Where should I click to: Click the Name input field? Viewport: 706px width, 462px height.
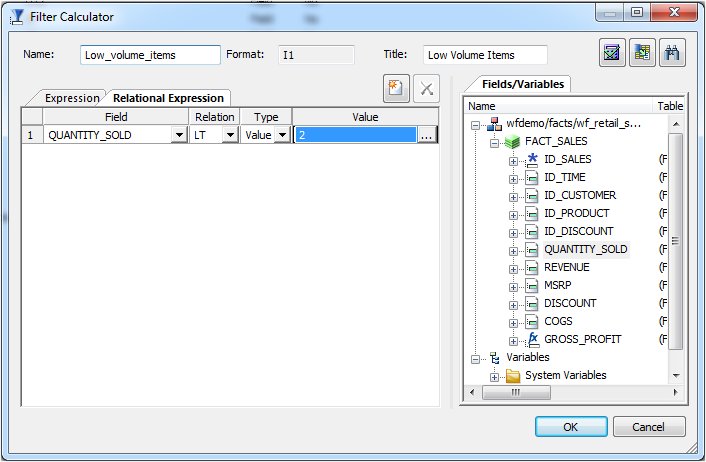tap(150, 55)
